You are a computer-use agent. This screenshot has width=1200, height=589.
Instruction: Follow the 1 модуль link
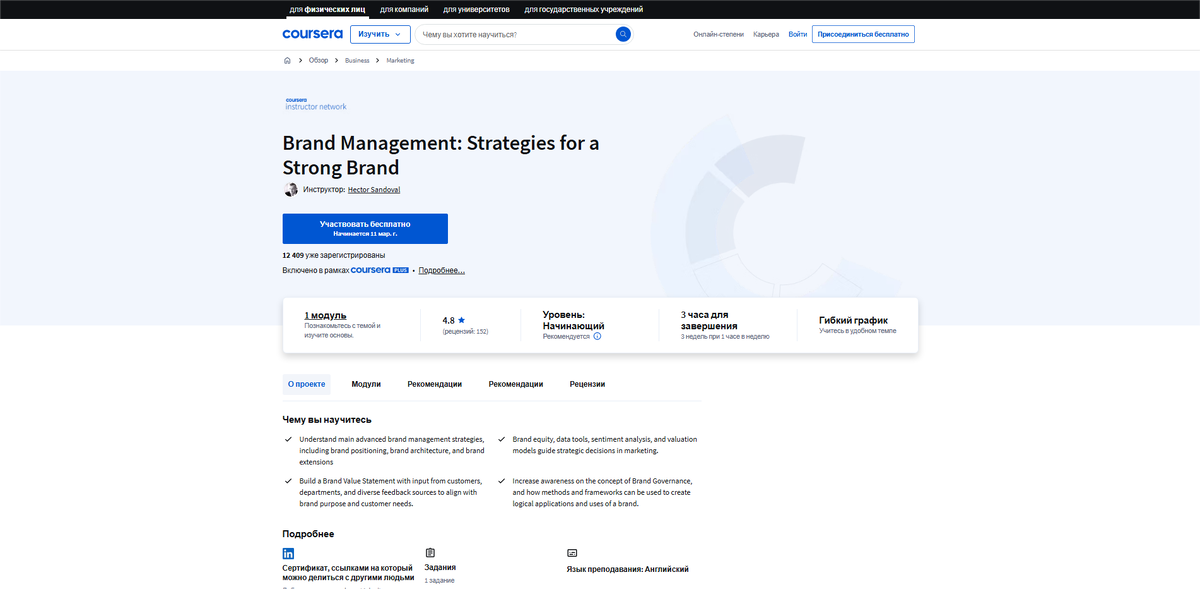(x=324, y=313)
